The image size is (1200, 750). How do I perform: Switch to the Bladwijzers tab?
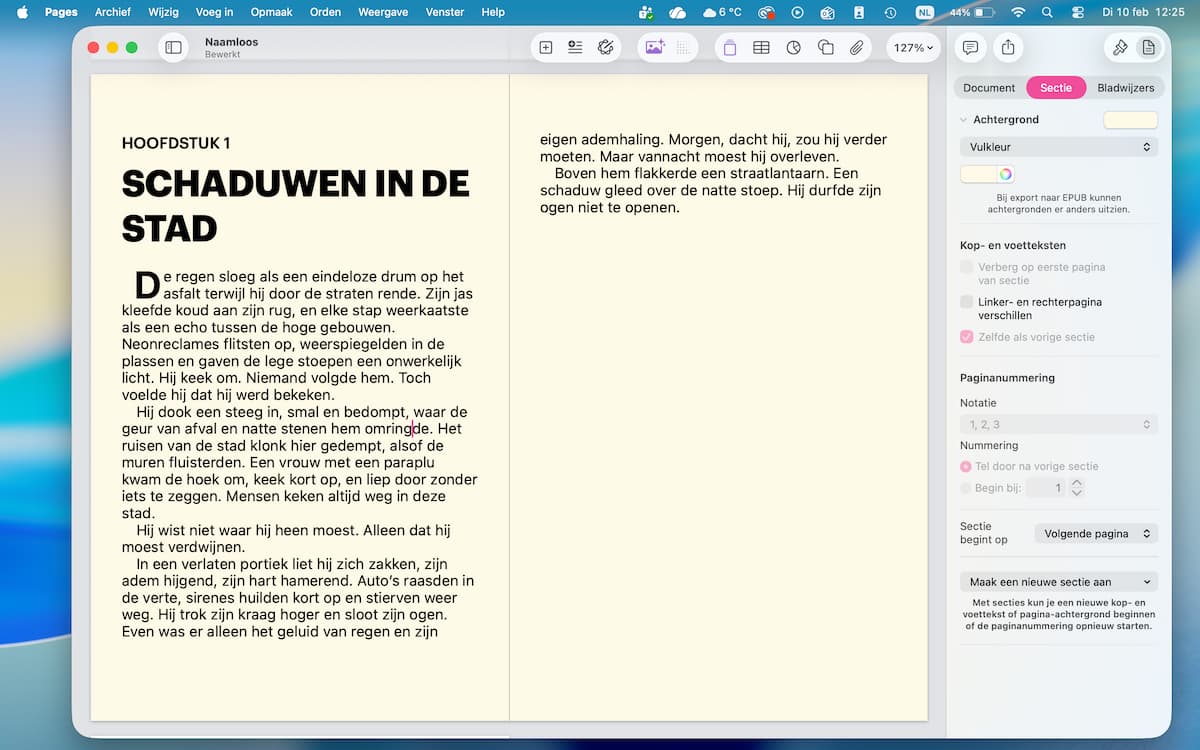click(x=1125, y=88)
